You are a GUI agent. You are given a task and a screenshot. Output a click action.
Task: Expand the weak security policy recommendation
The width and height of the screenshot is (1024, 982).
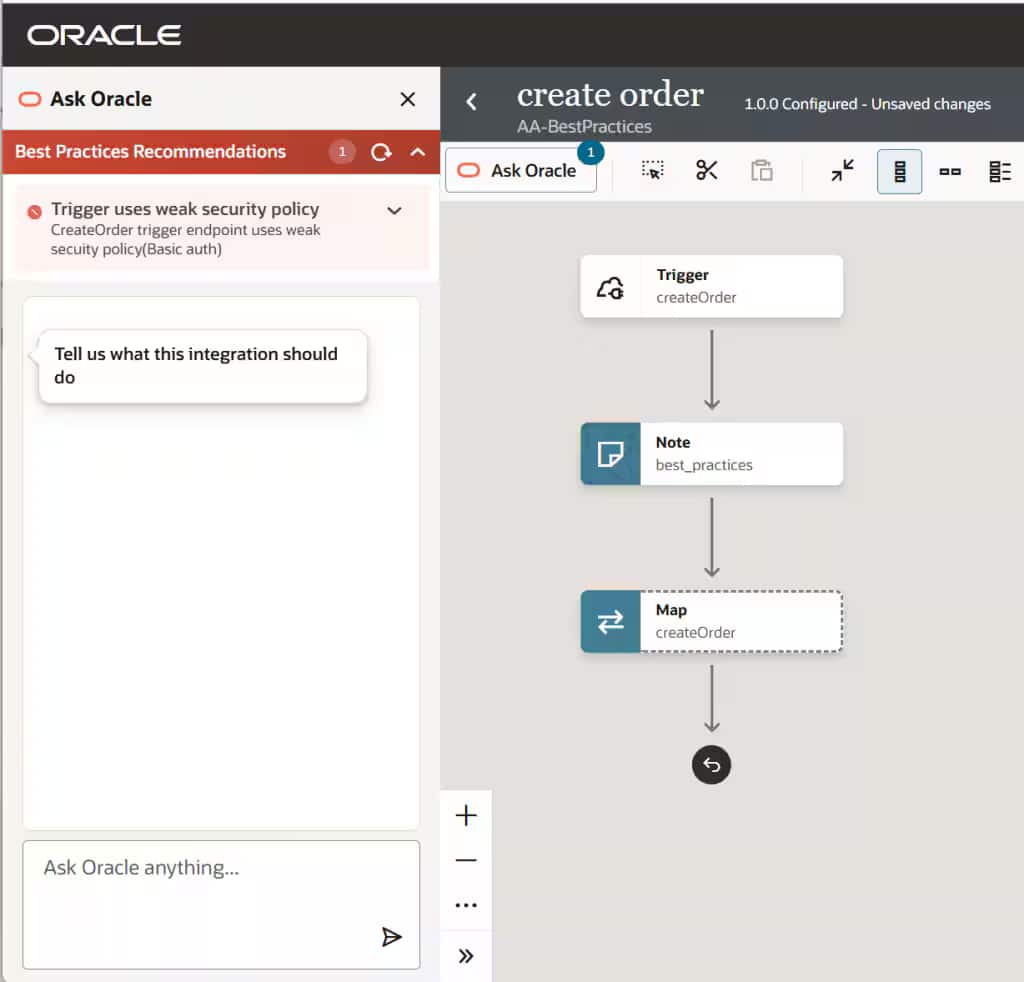click(394, 210)
